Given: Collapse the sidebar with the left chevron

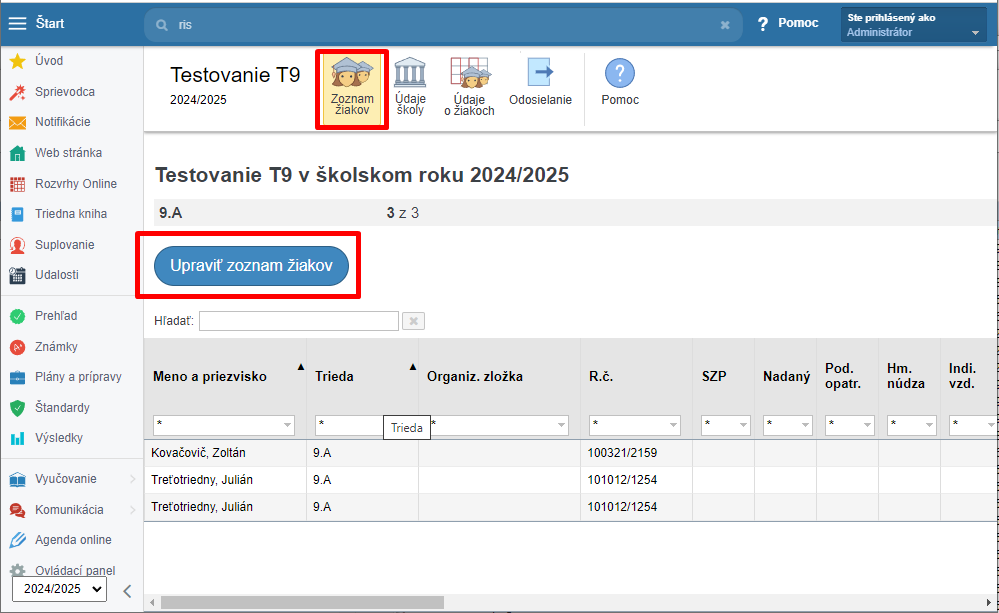Looking at the screenshot, I should pos(127,591).
